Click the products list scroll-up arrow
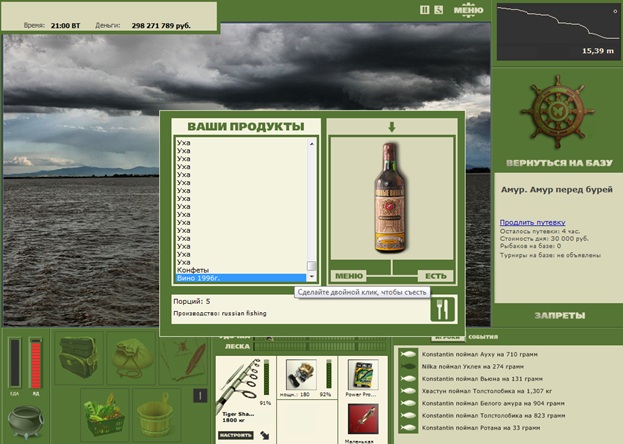 312,144
